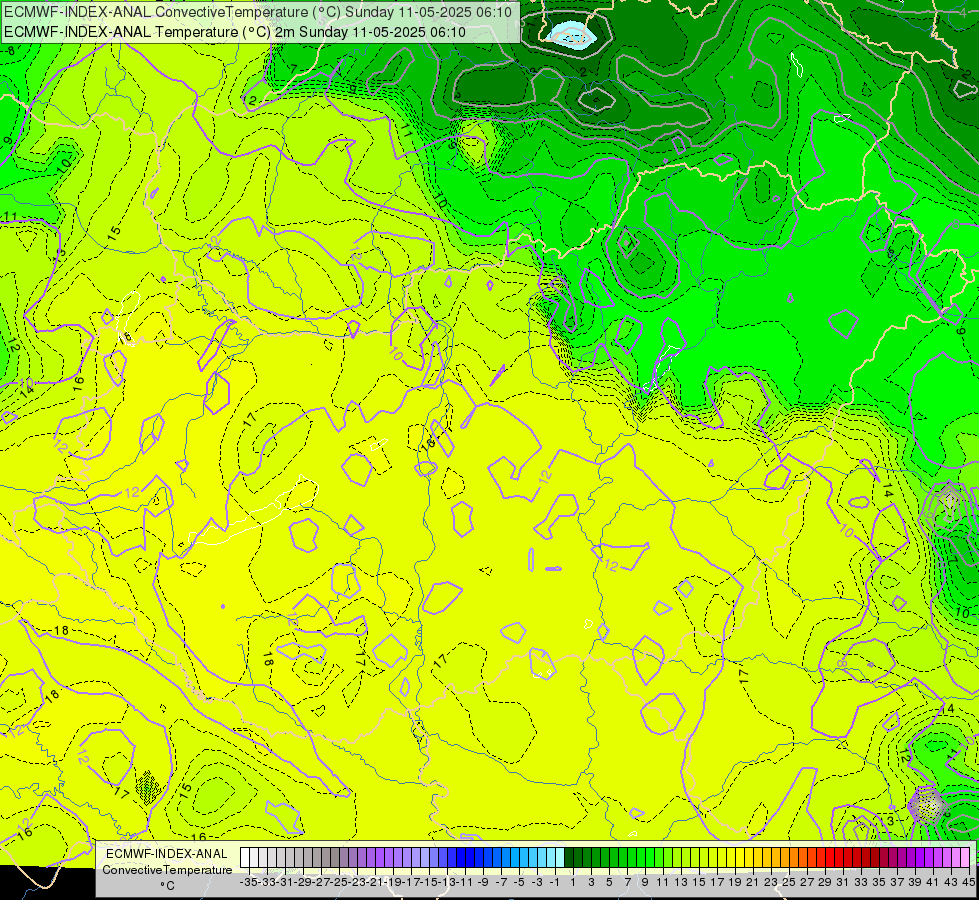979x900 pixels.
Task: Click the '°C' unit label in legend
Action: [167, 886]
